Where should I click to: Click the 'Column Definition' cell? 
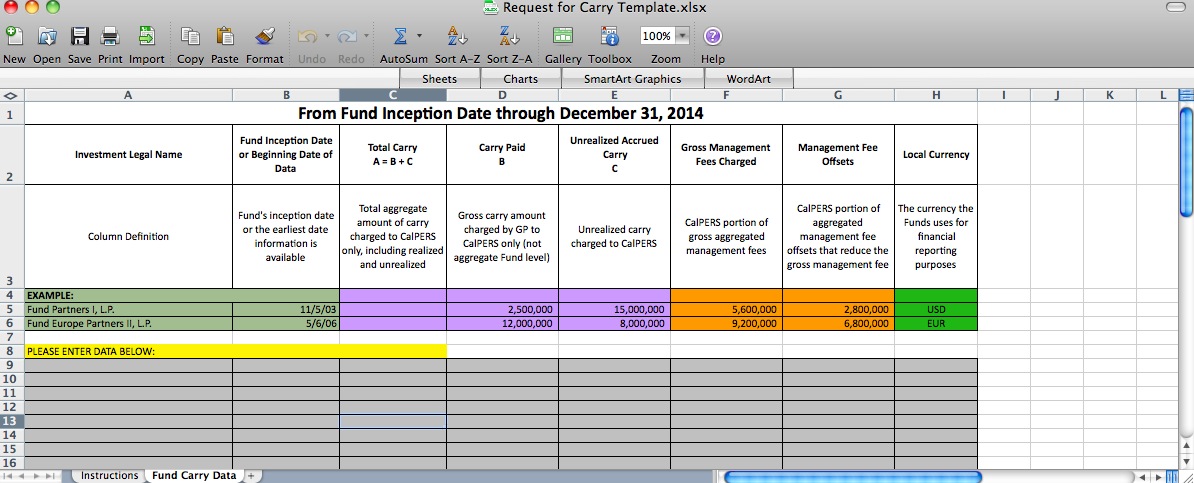tap(128, 236)
